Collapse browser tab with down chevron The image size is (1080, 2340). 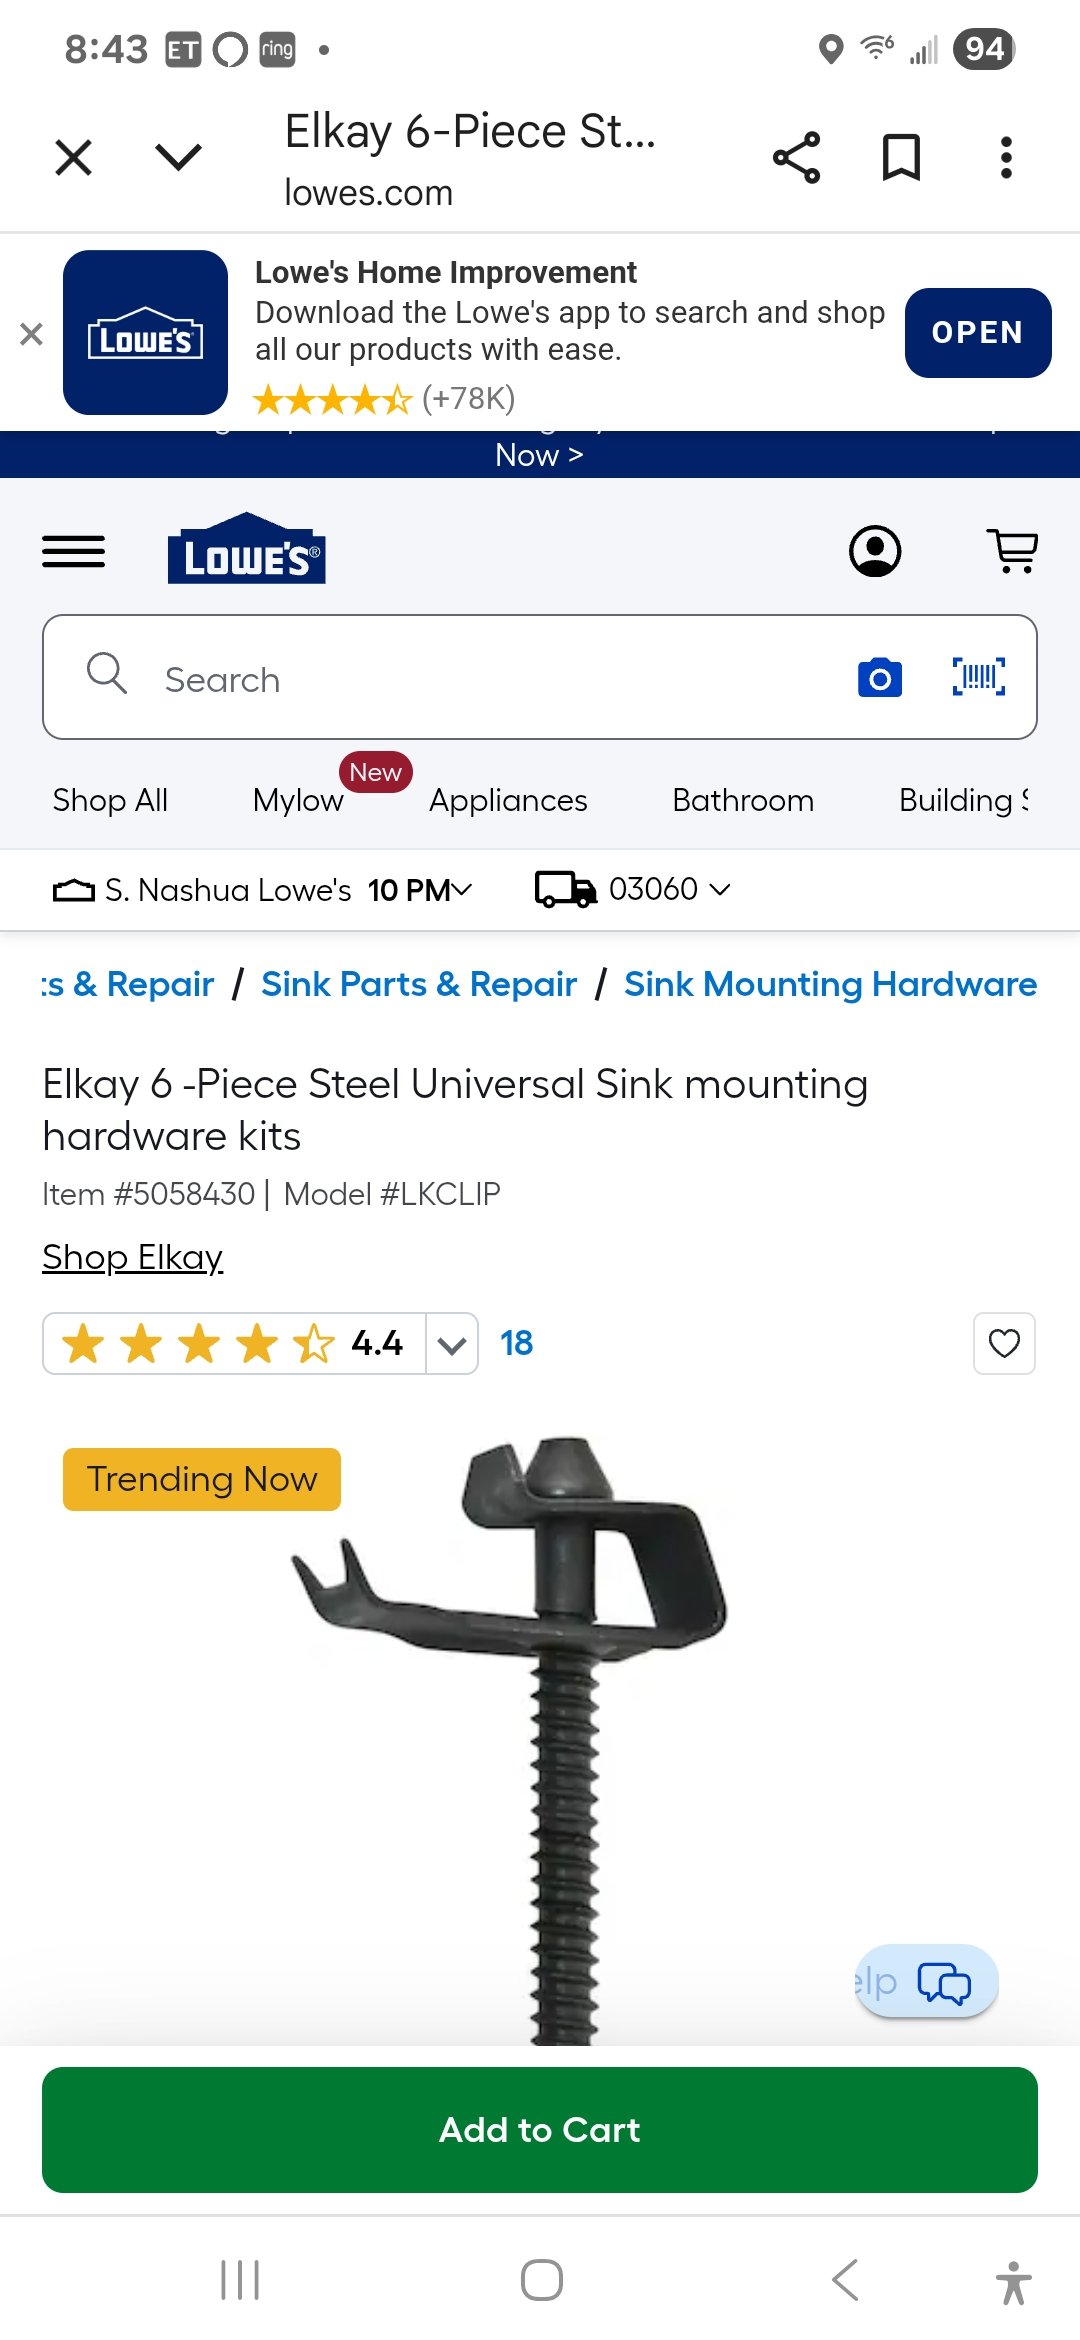tap(179, 157)
